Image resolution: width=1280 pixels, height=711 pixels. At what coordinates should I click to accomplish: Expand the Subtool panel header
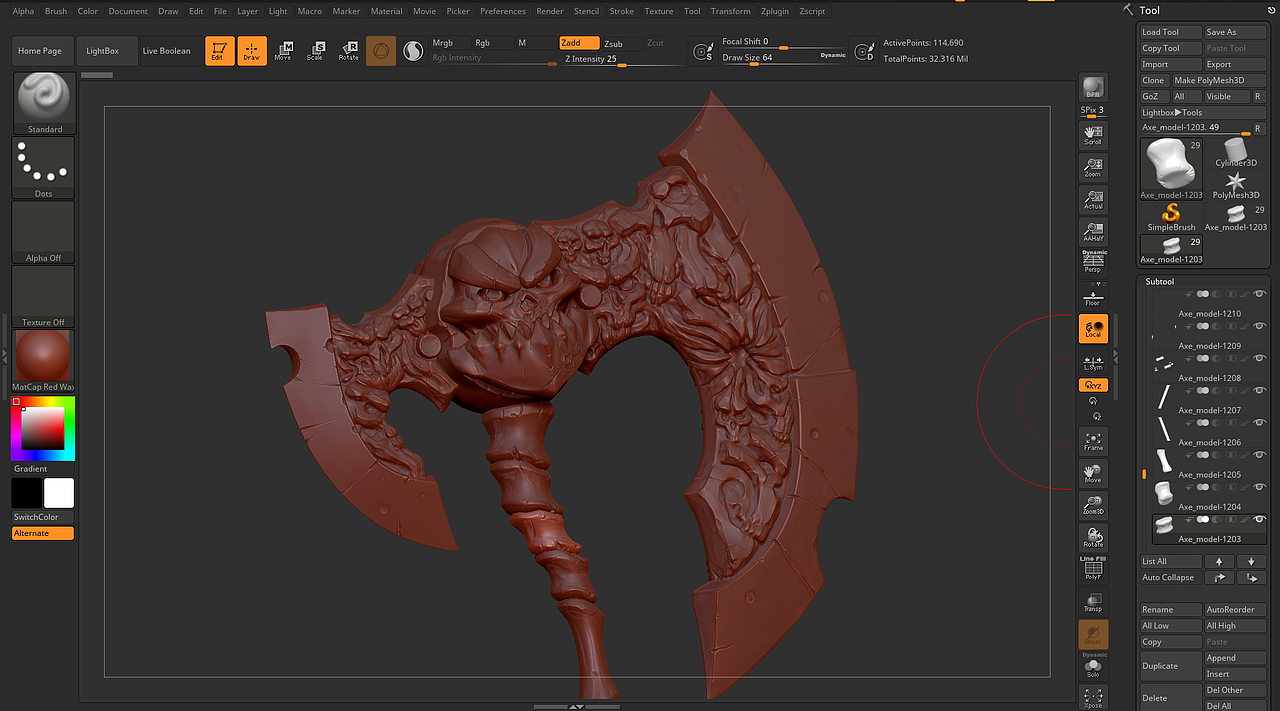tap(1160, 282)
